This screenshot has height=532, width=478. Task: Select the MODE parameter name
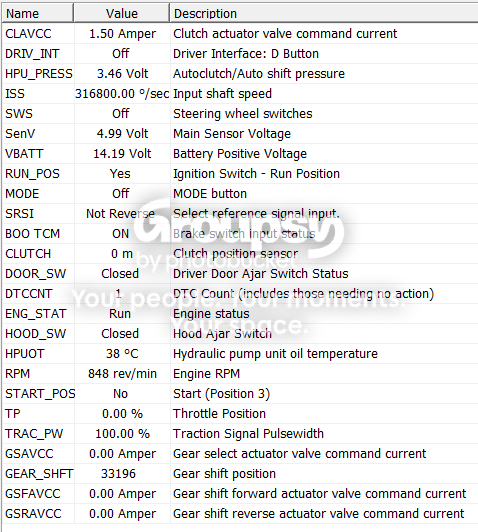tap(22, 194)
